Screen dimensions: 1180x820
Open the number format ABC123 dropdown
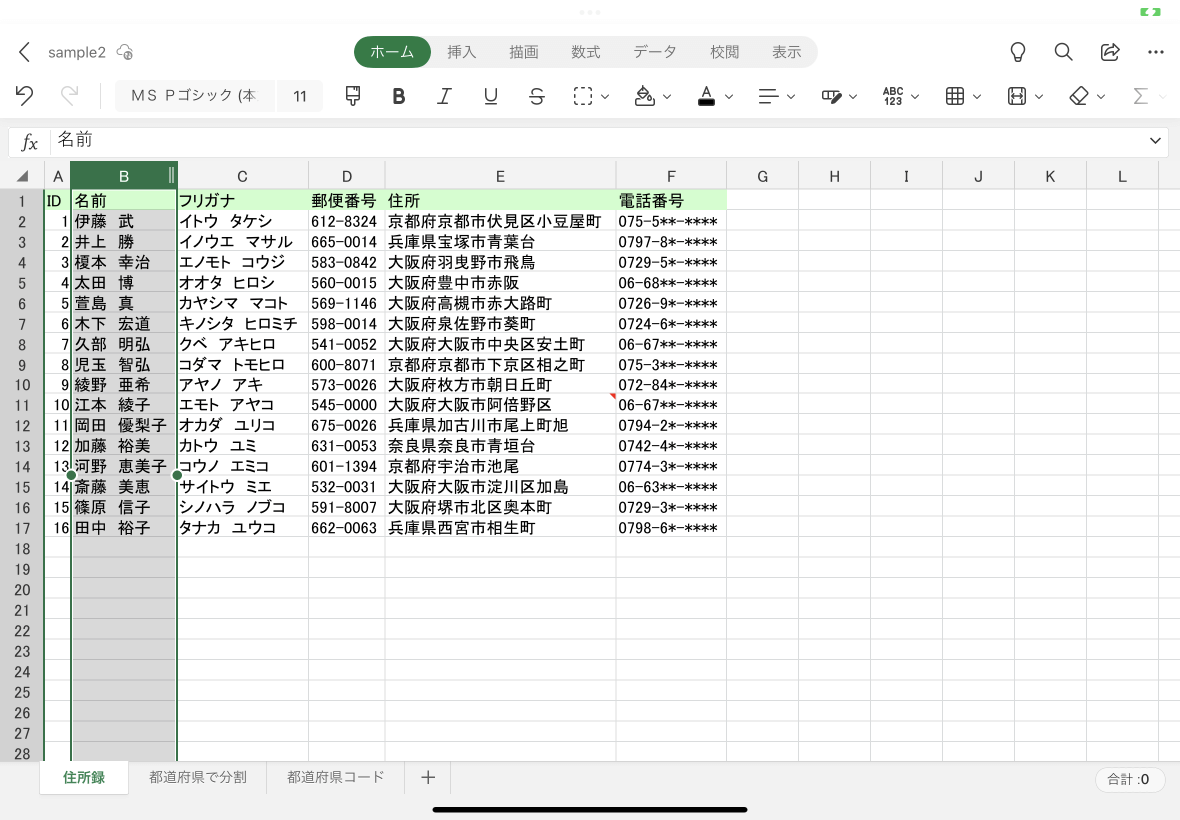coord(901,96)
